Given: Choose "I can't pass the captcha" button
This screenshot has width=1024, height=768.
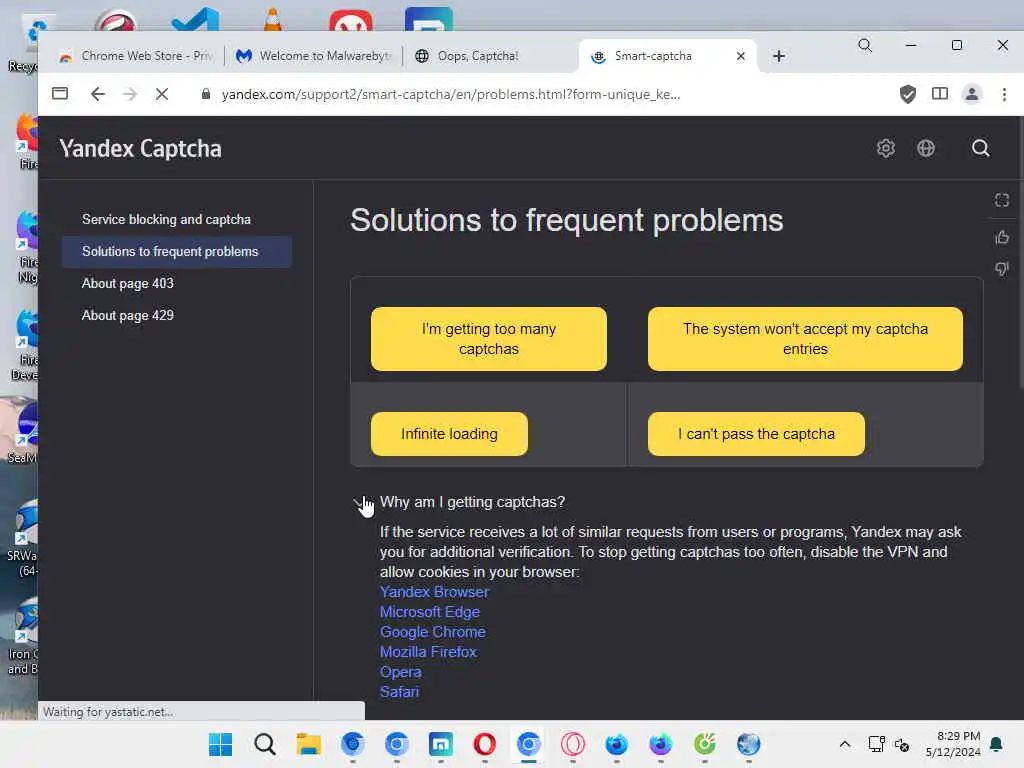Looking at the screenshot, I should point(756,434).
